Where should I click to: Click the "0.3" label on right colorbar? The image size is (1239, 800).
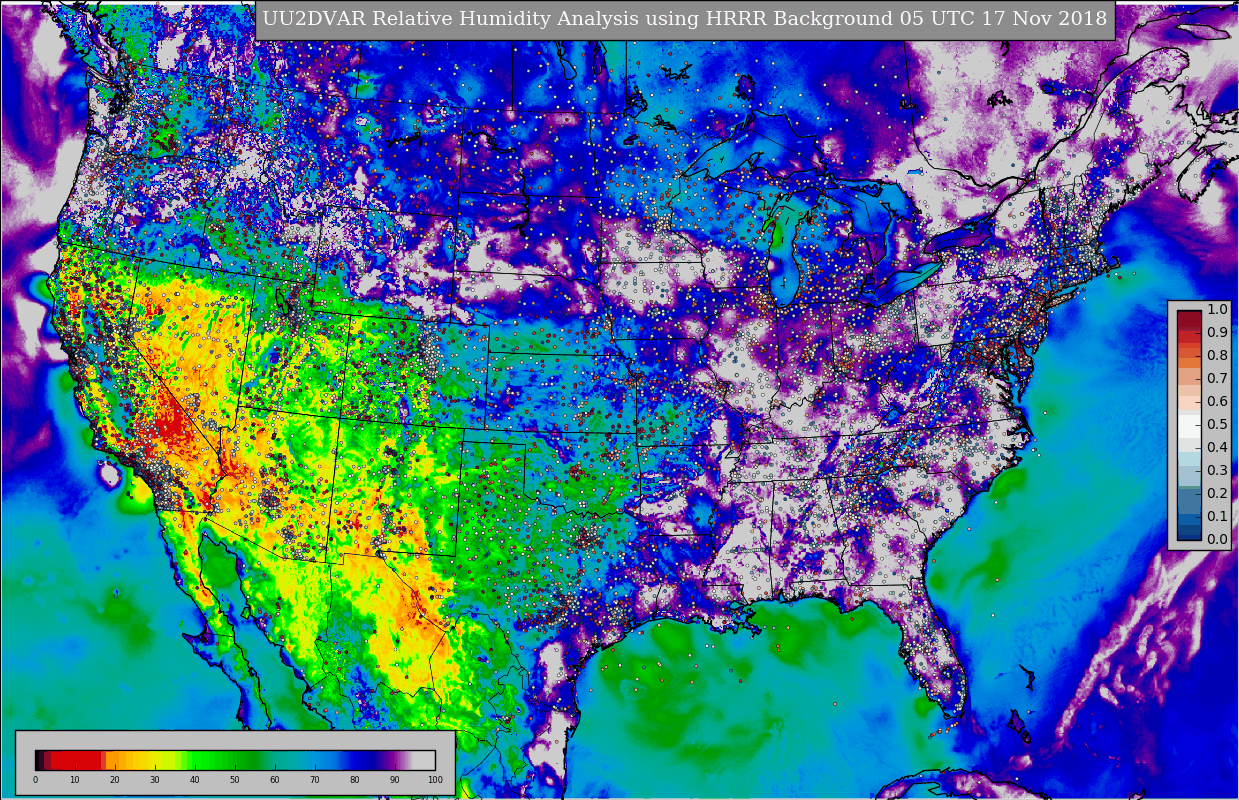1217,470
